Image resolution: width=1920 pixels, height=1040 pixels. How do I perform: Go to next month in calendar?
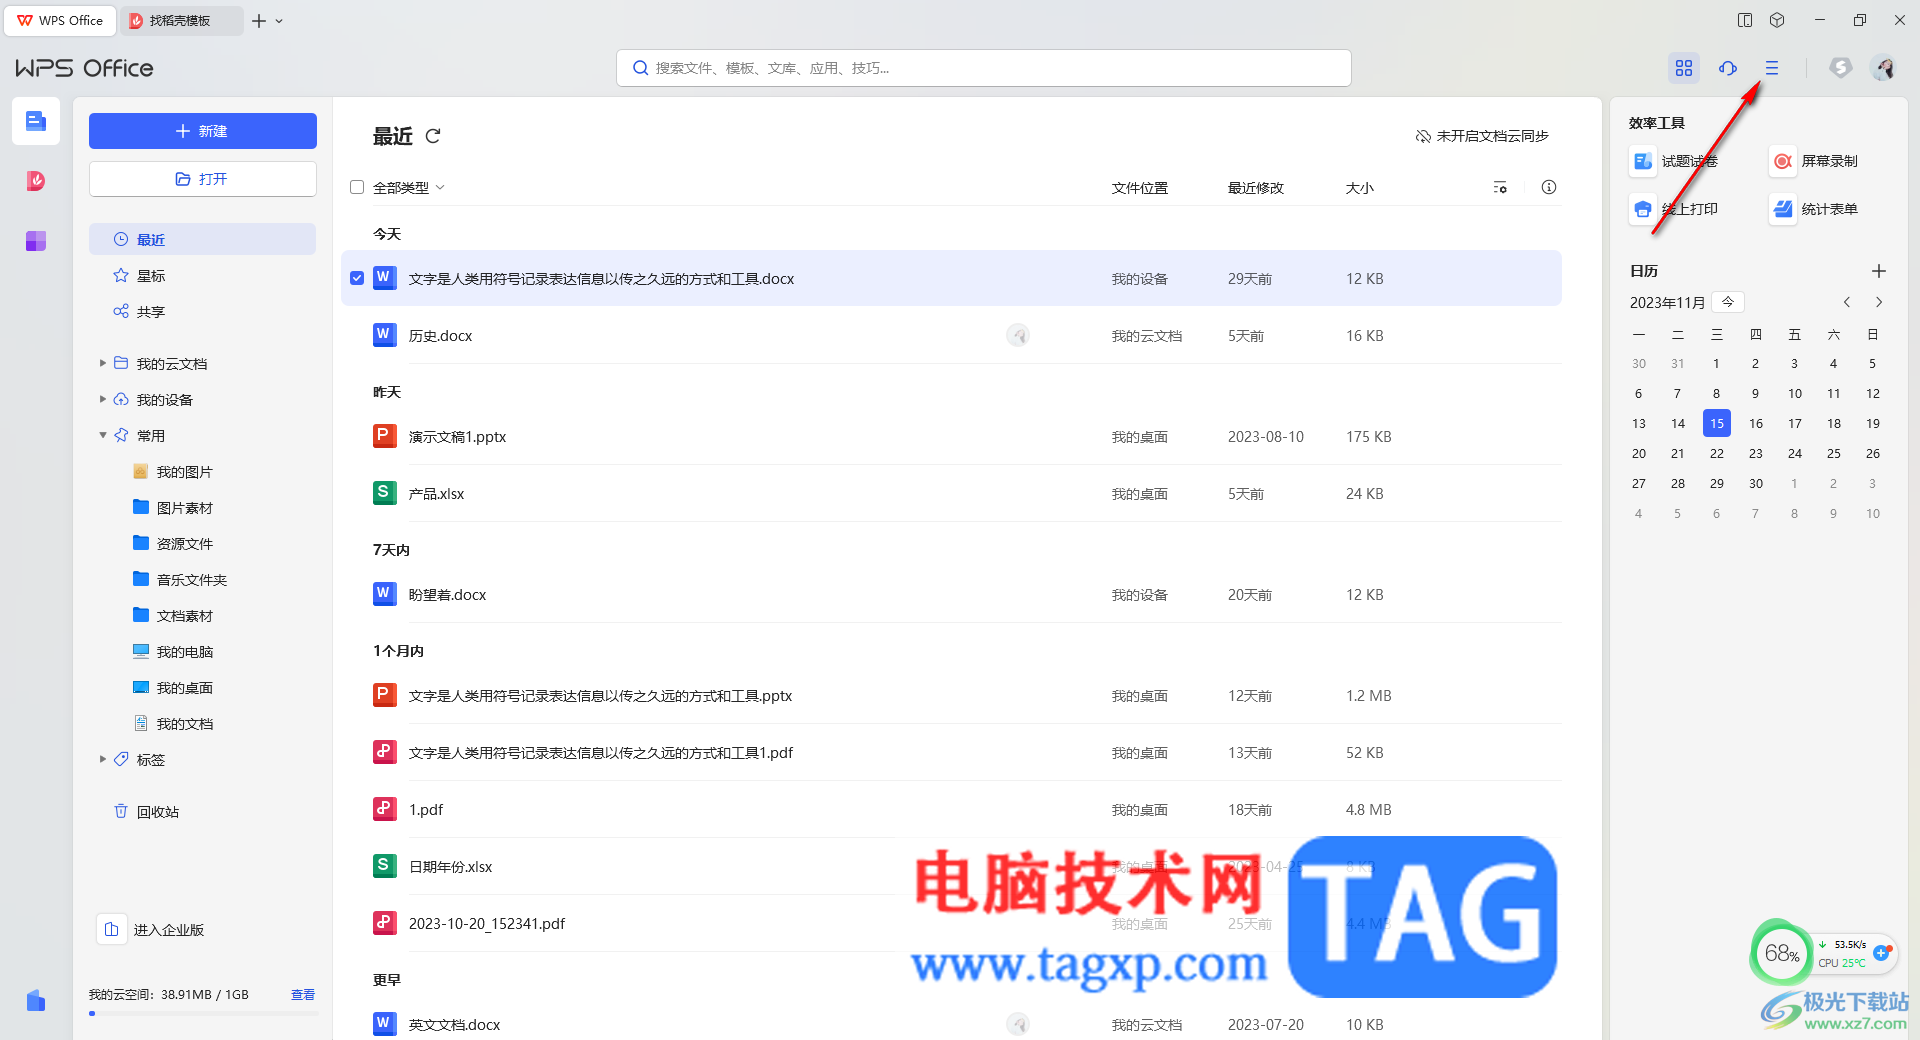point(1879,302)
